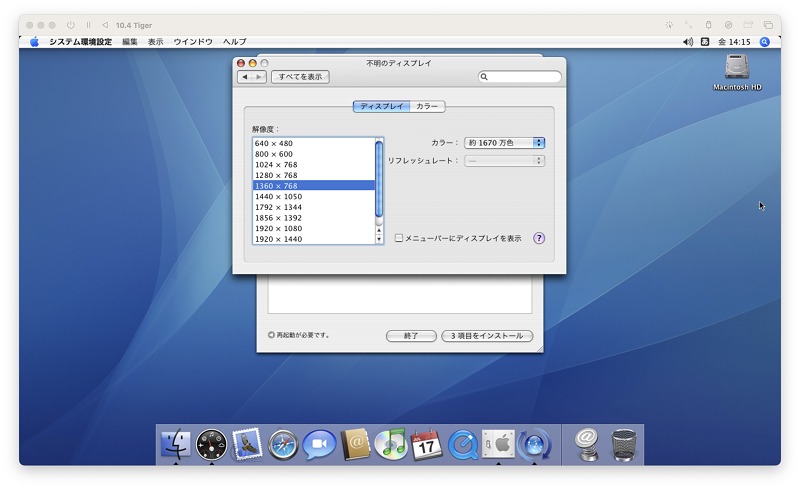Viewport: 800px width, 489px height.
Task: Open Address Book in the Dock
Action: coord(355,444)
